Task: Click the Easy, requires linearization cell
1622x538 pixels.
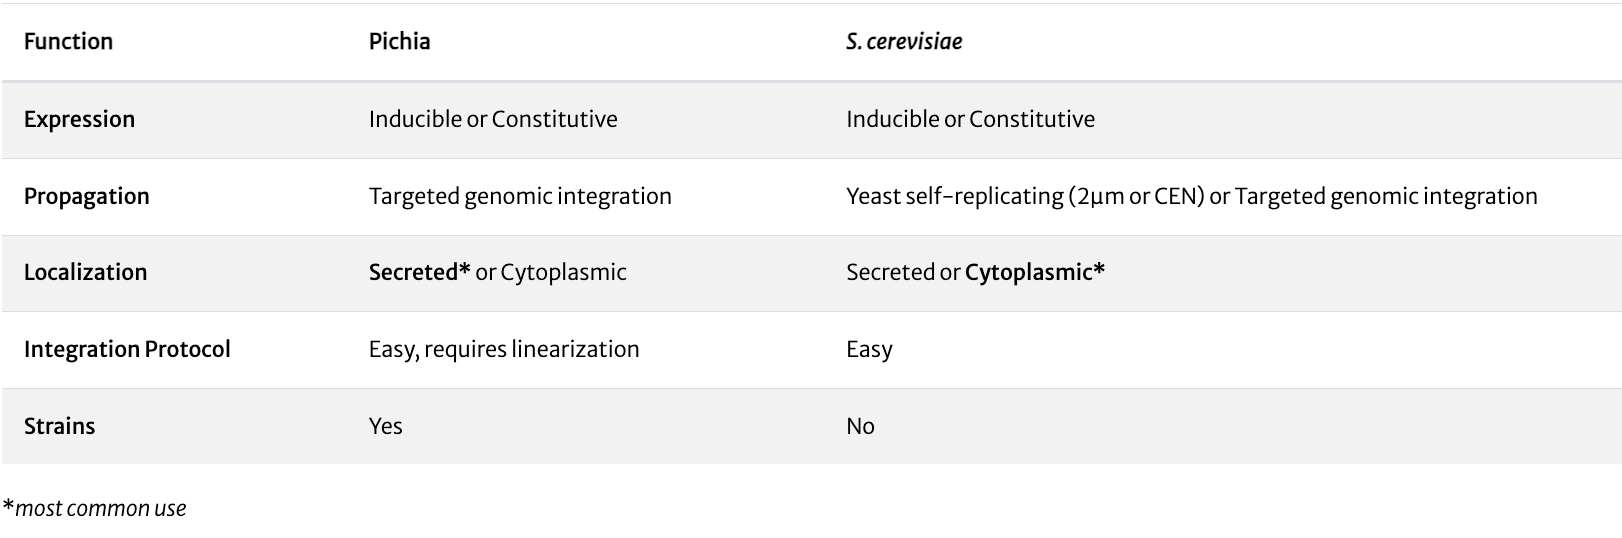Action: pyautogui.click(x=504, y=349)
